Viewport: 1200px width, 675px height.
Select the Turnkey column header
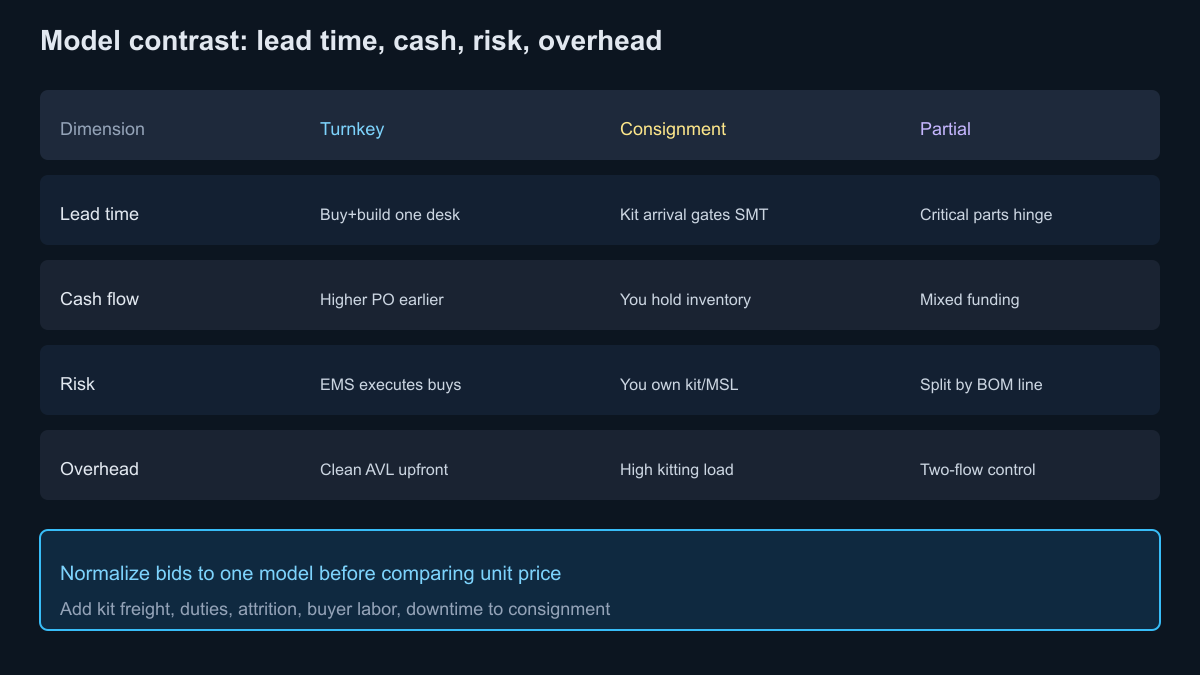coord(352,129)
